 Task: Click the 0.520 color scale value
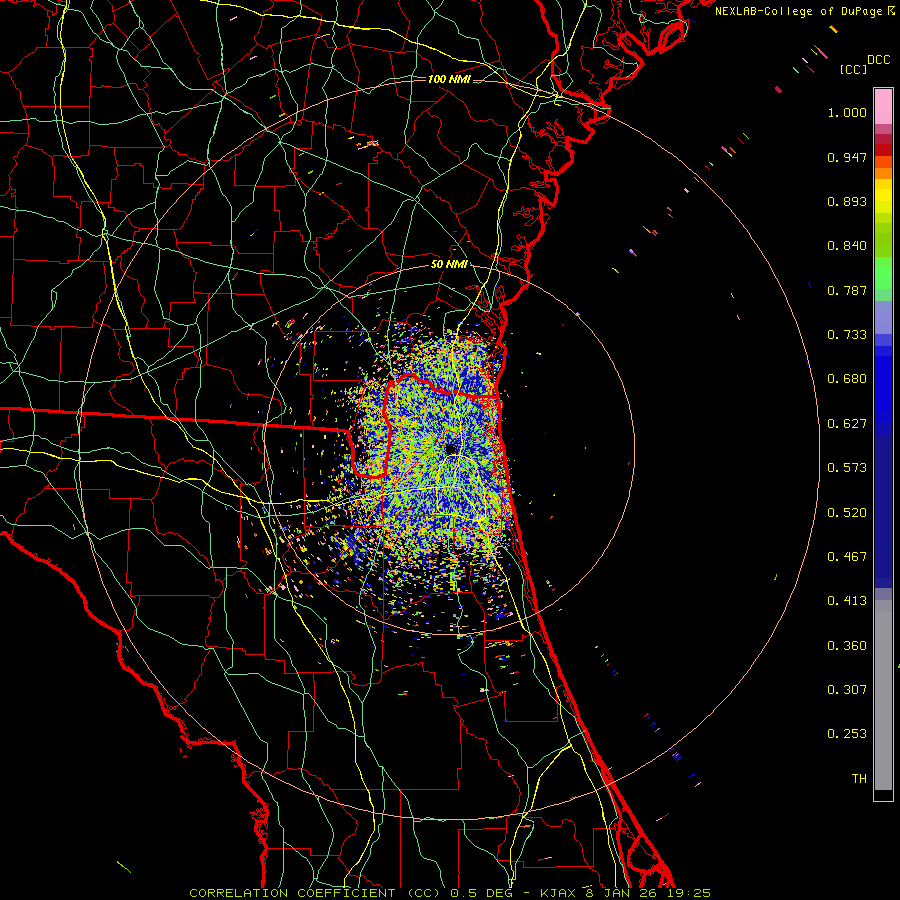pos(847,513)
